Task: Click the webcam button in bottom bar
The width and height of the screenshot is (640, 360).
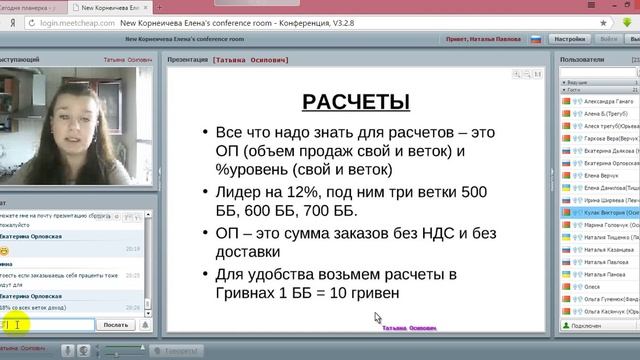Action: (x=84, y=351)
